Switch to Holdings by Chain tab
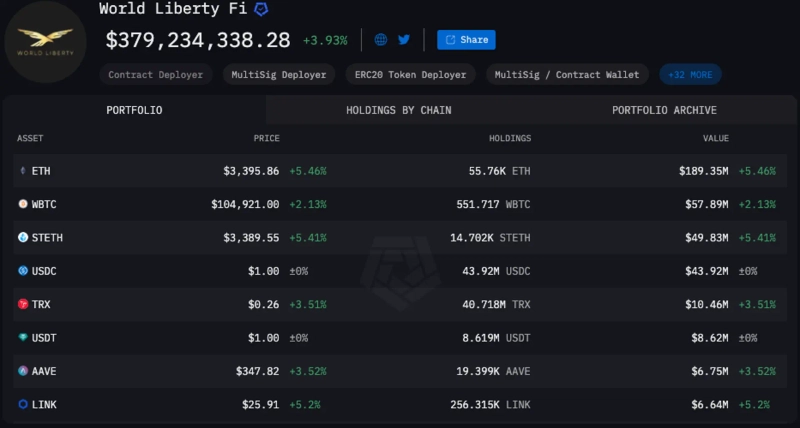Image resolution: width=800 pixels, height=428 pixels. pos(398,110)
